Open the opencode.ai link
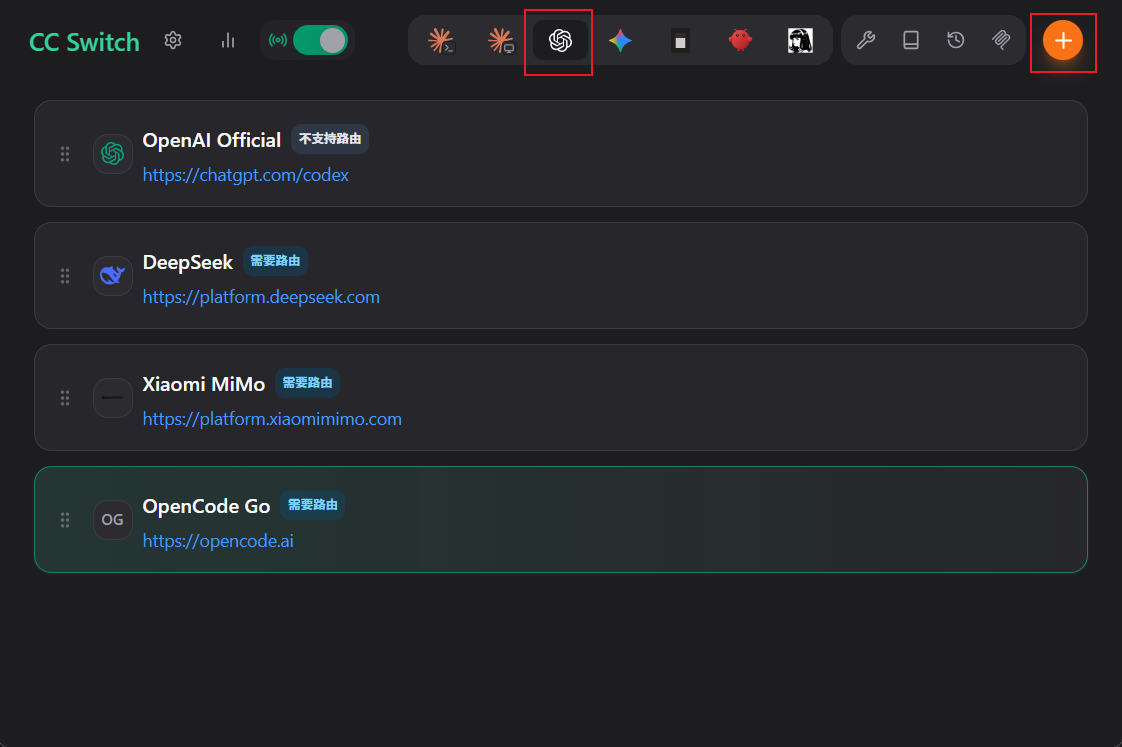Screen dimensions: 1122x747 (x=218, y=541)
